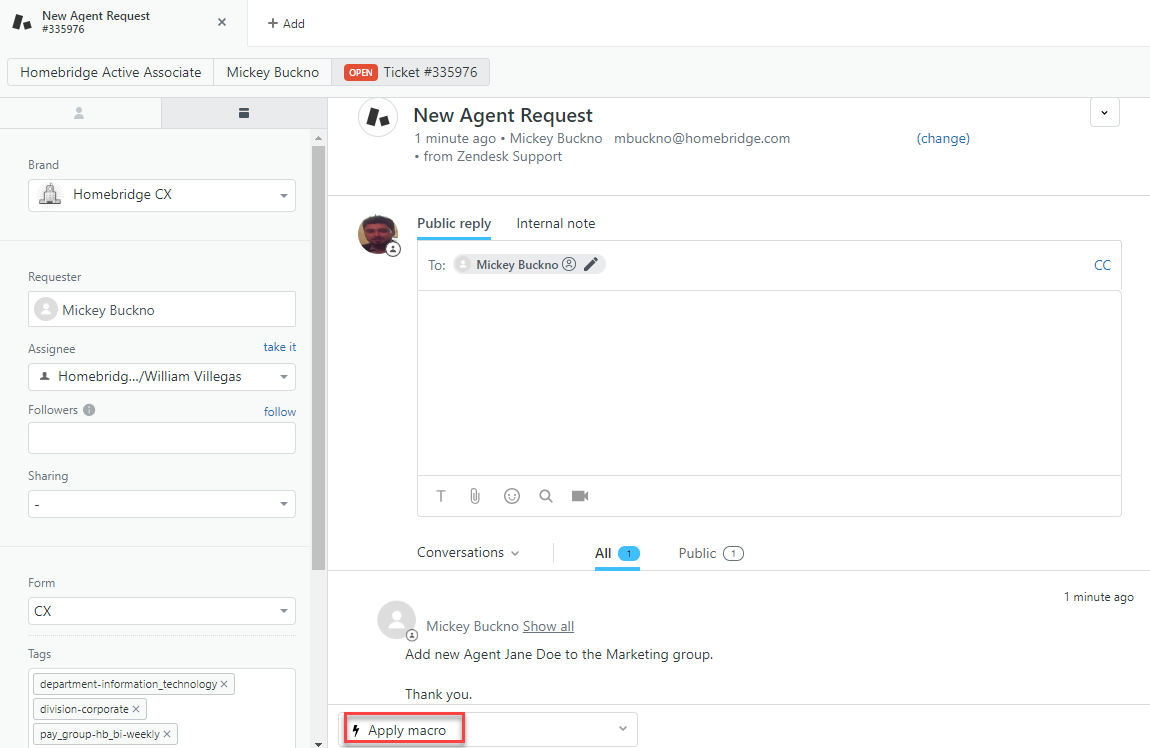
Task: Close the New Agent Request #335976 tab
Action: [x=221, y=22]
